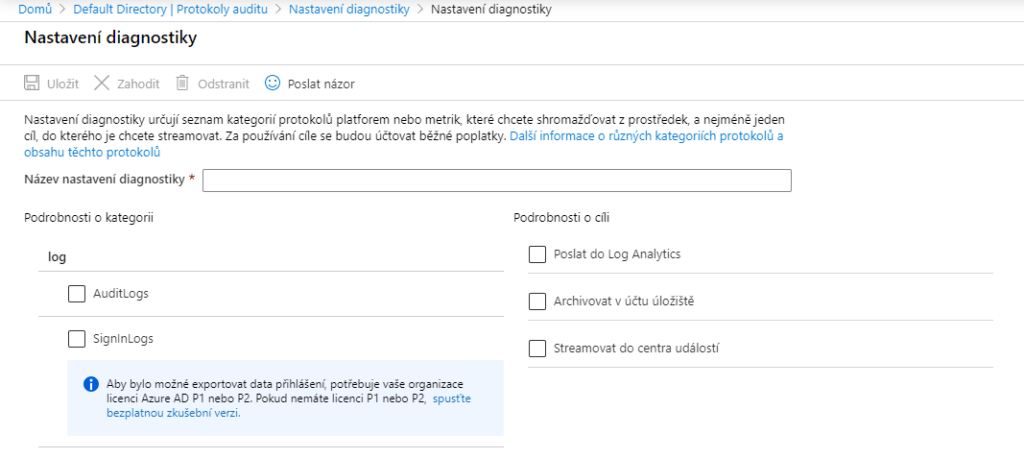The image size is (1024, 458).
Task: Click the blue info icon in license notice
Action: tap(90, 384)
